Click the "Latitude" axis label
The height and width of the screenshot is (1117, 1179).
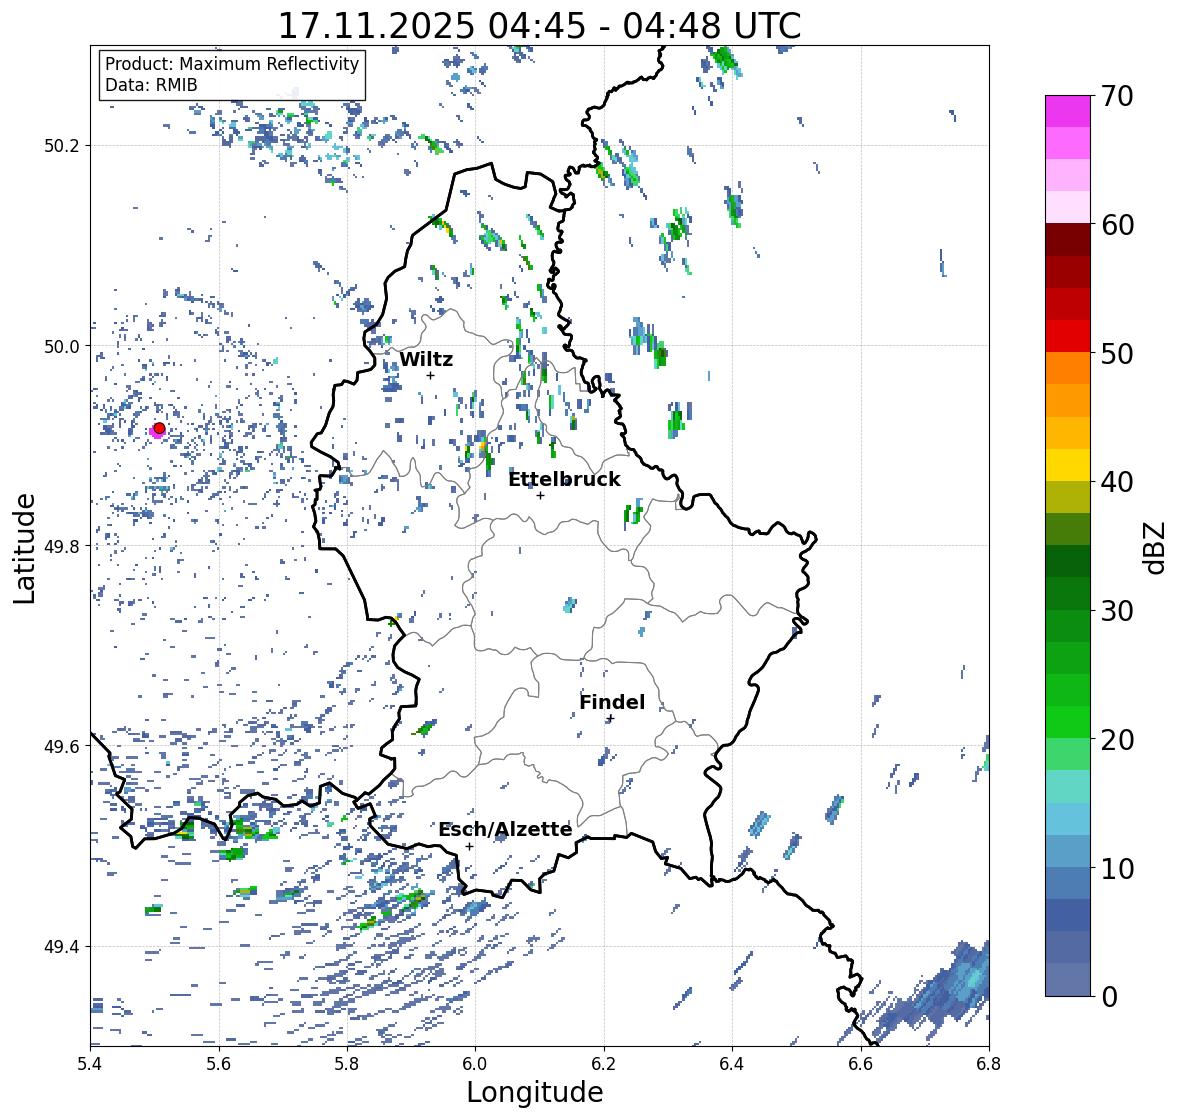click(24, 548)
